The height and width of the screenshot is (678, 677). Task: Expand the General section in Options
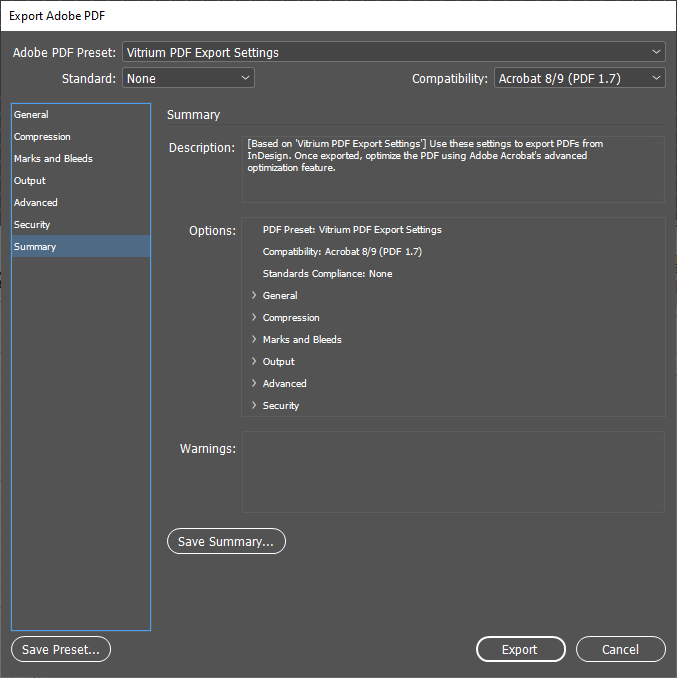[254, 295]
